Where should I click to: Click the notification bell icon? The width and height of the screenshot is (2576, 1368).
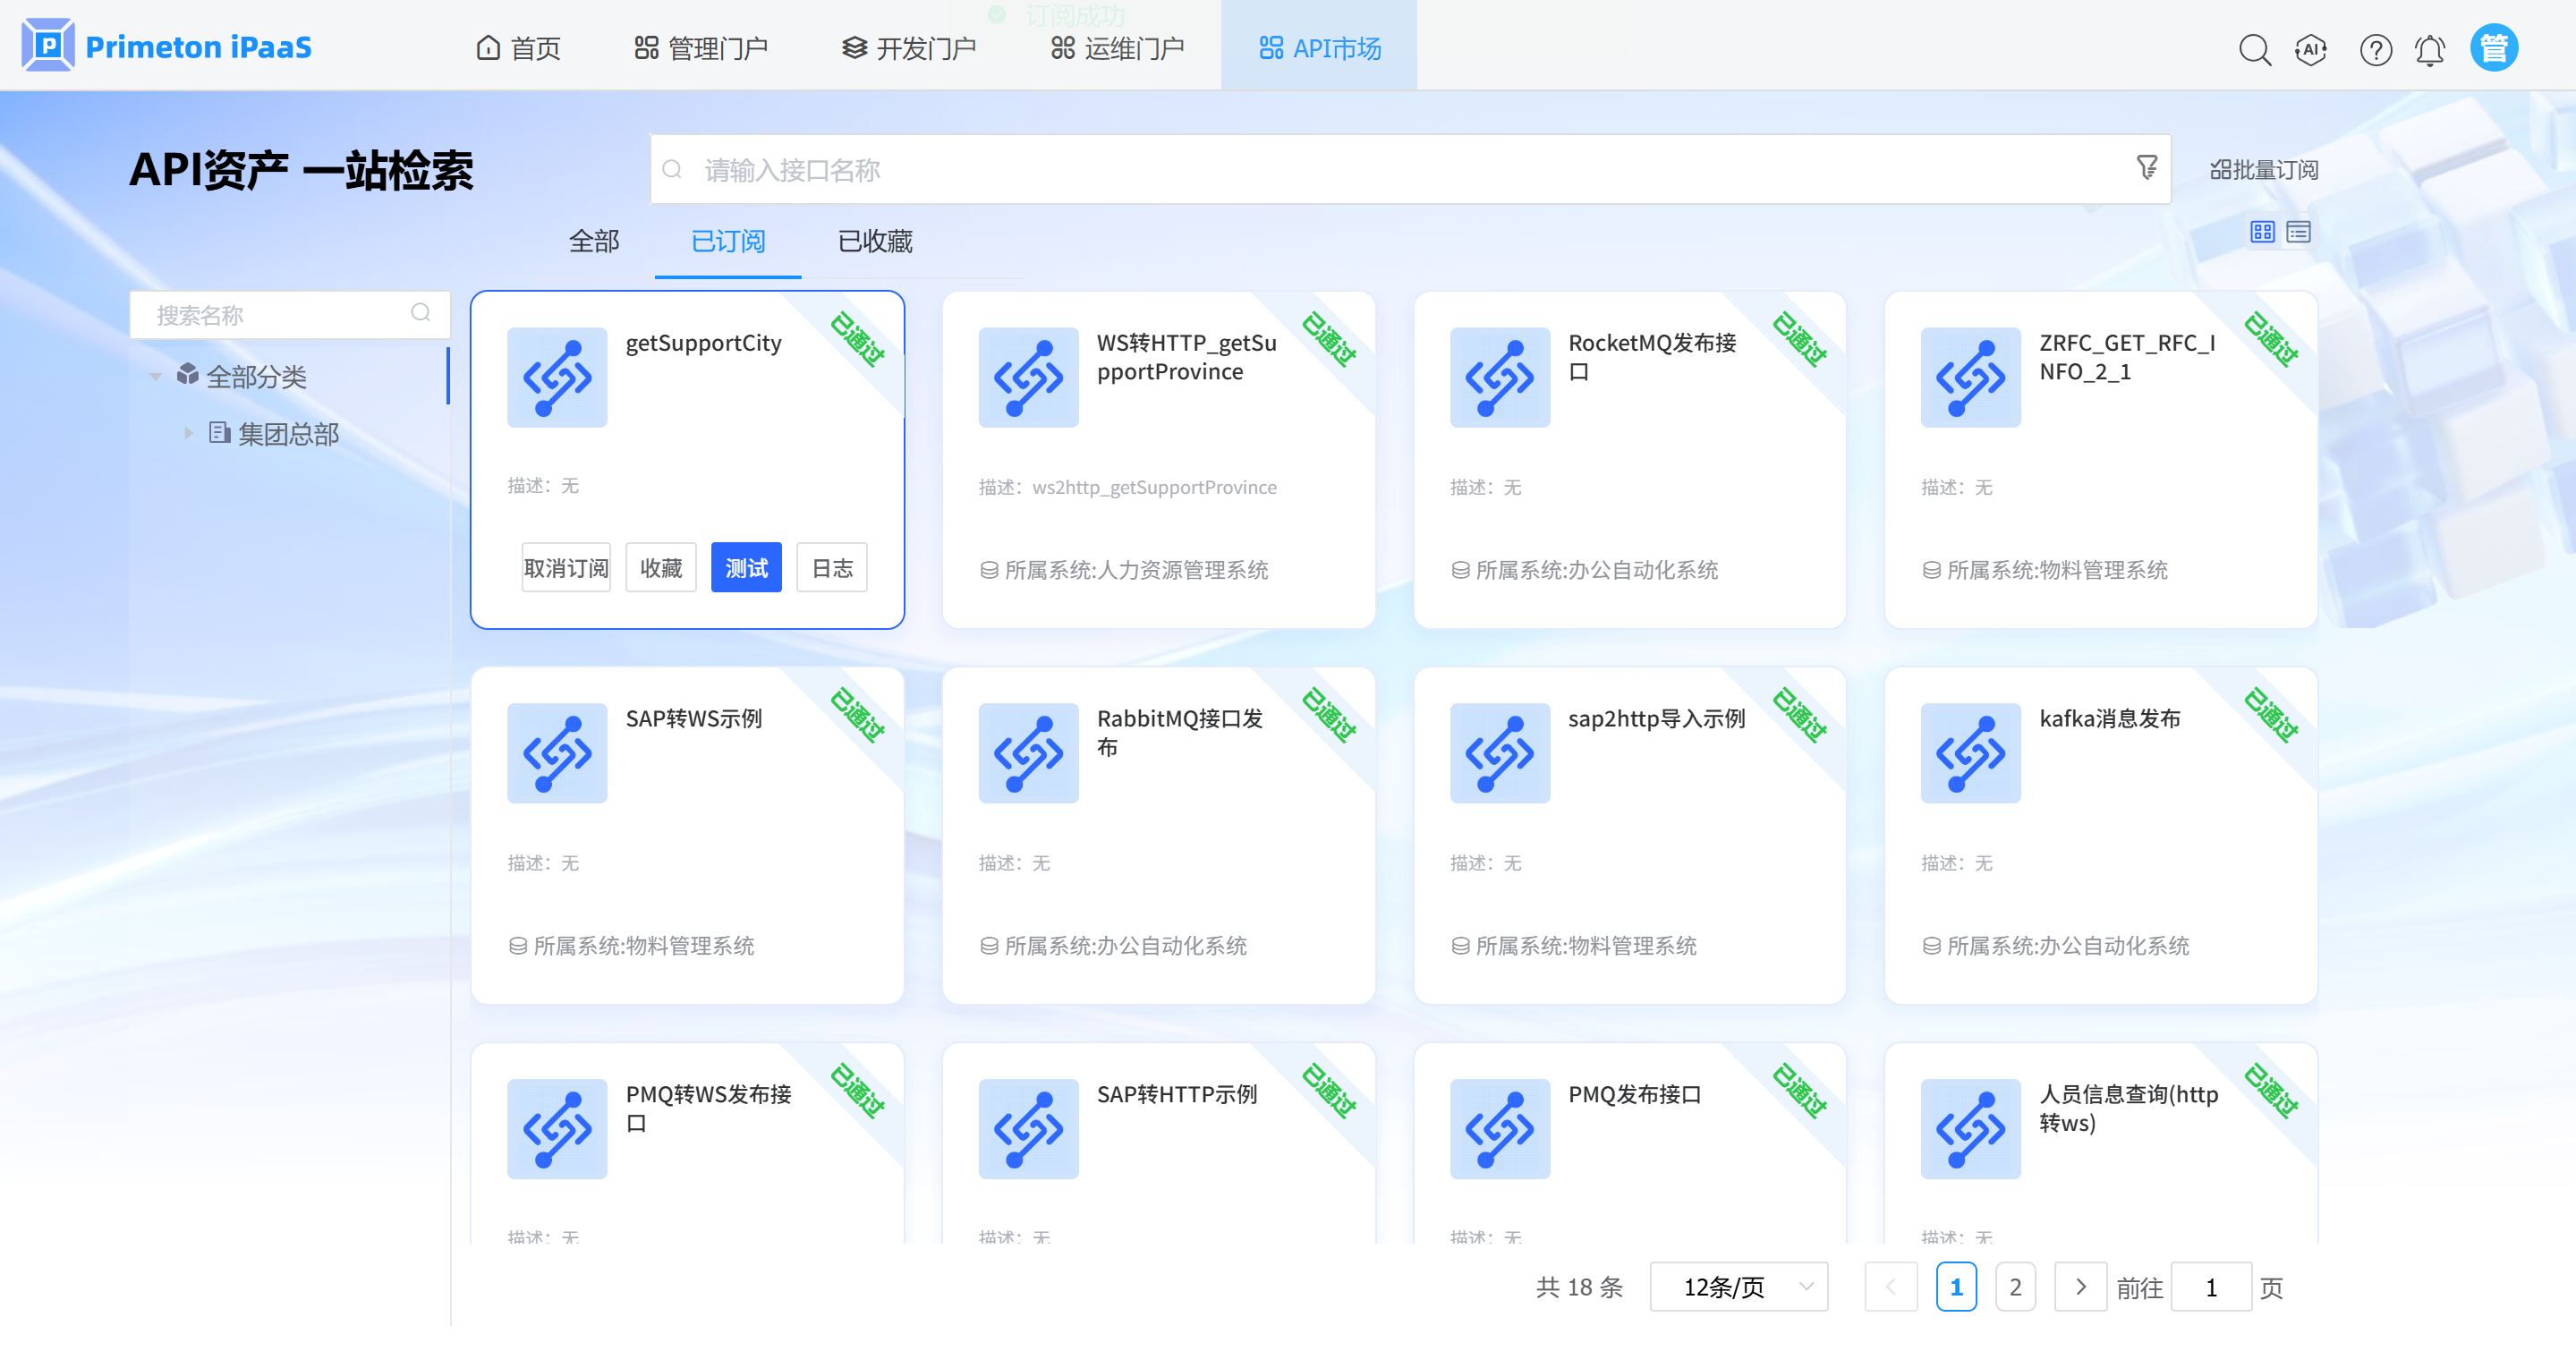point(2429,48)
